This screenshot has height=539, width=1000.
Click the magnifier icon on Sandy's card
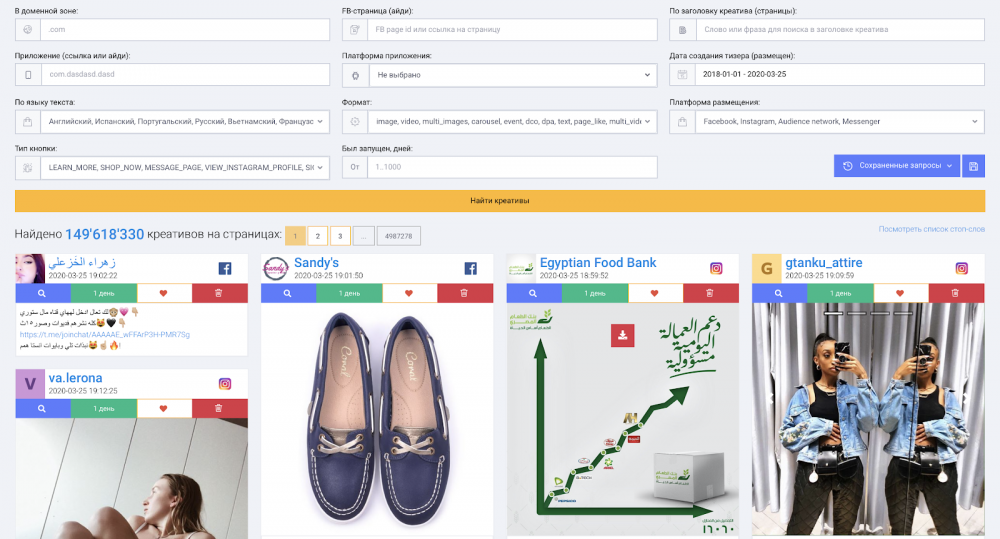(288, 293)
